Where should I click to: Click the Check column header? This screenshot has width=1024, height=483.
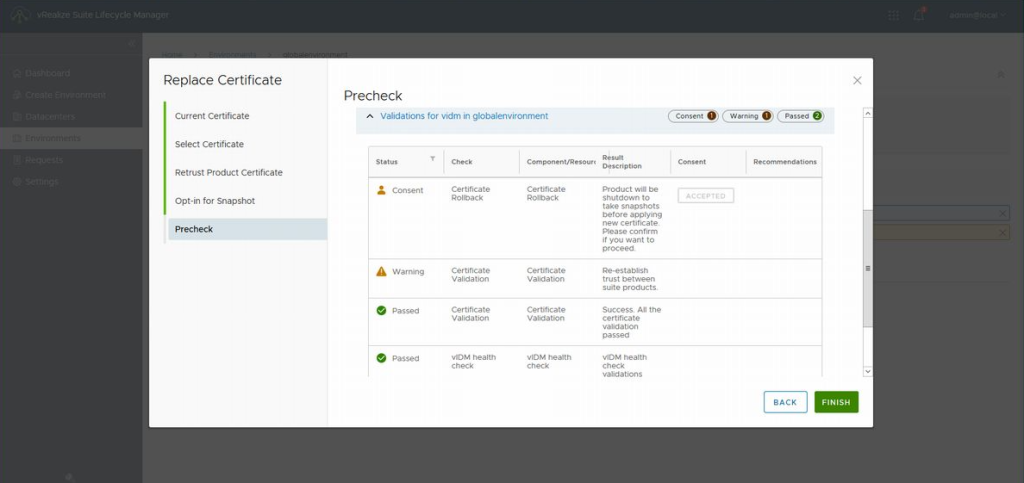[462, 162]
